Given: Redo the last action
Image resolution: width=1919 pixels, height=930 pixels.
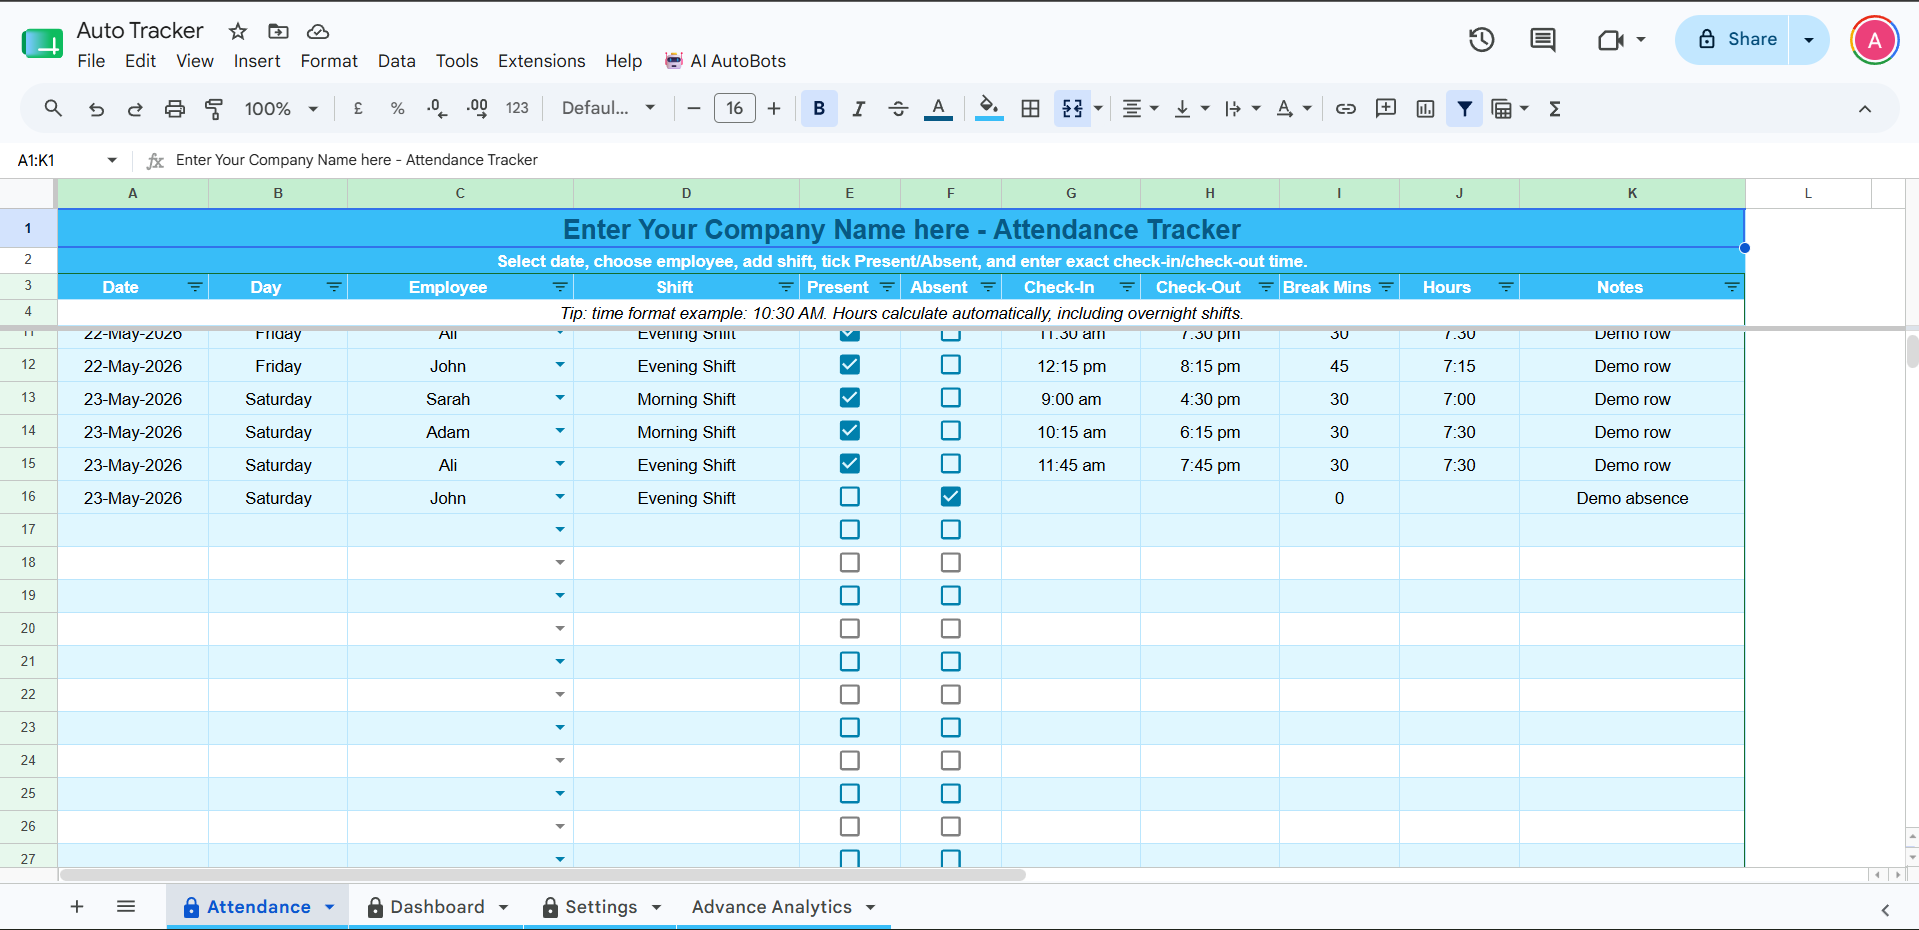Looking at the screenshot, I should [135, 109].
